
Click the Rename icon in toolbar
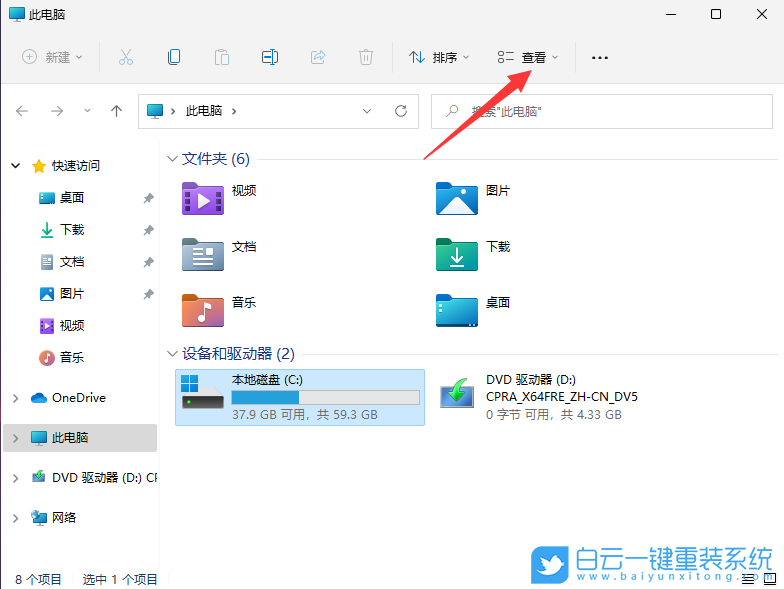pos(270,57)
